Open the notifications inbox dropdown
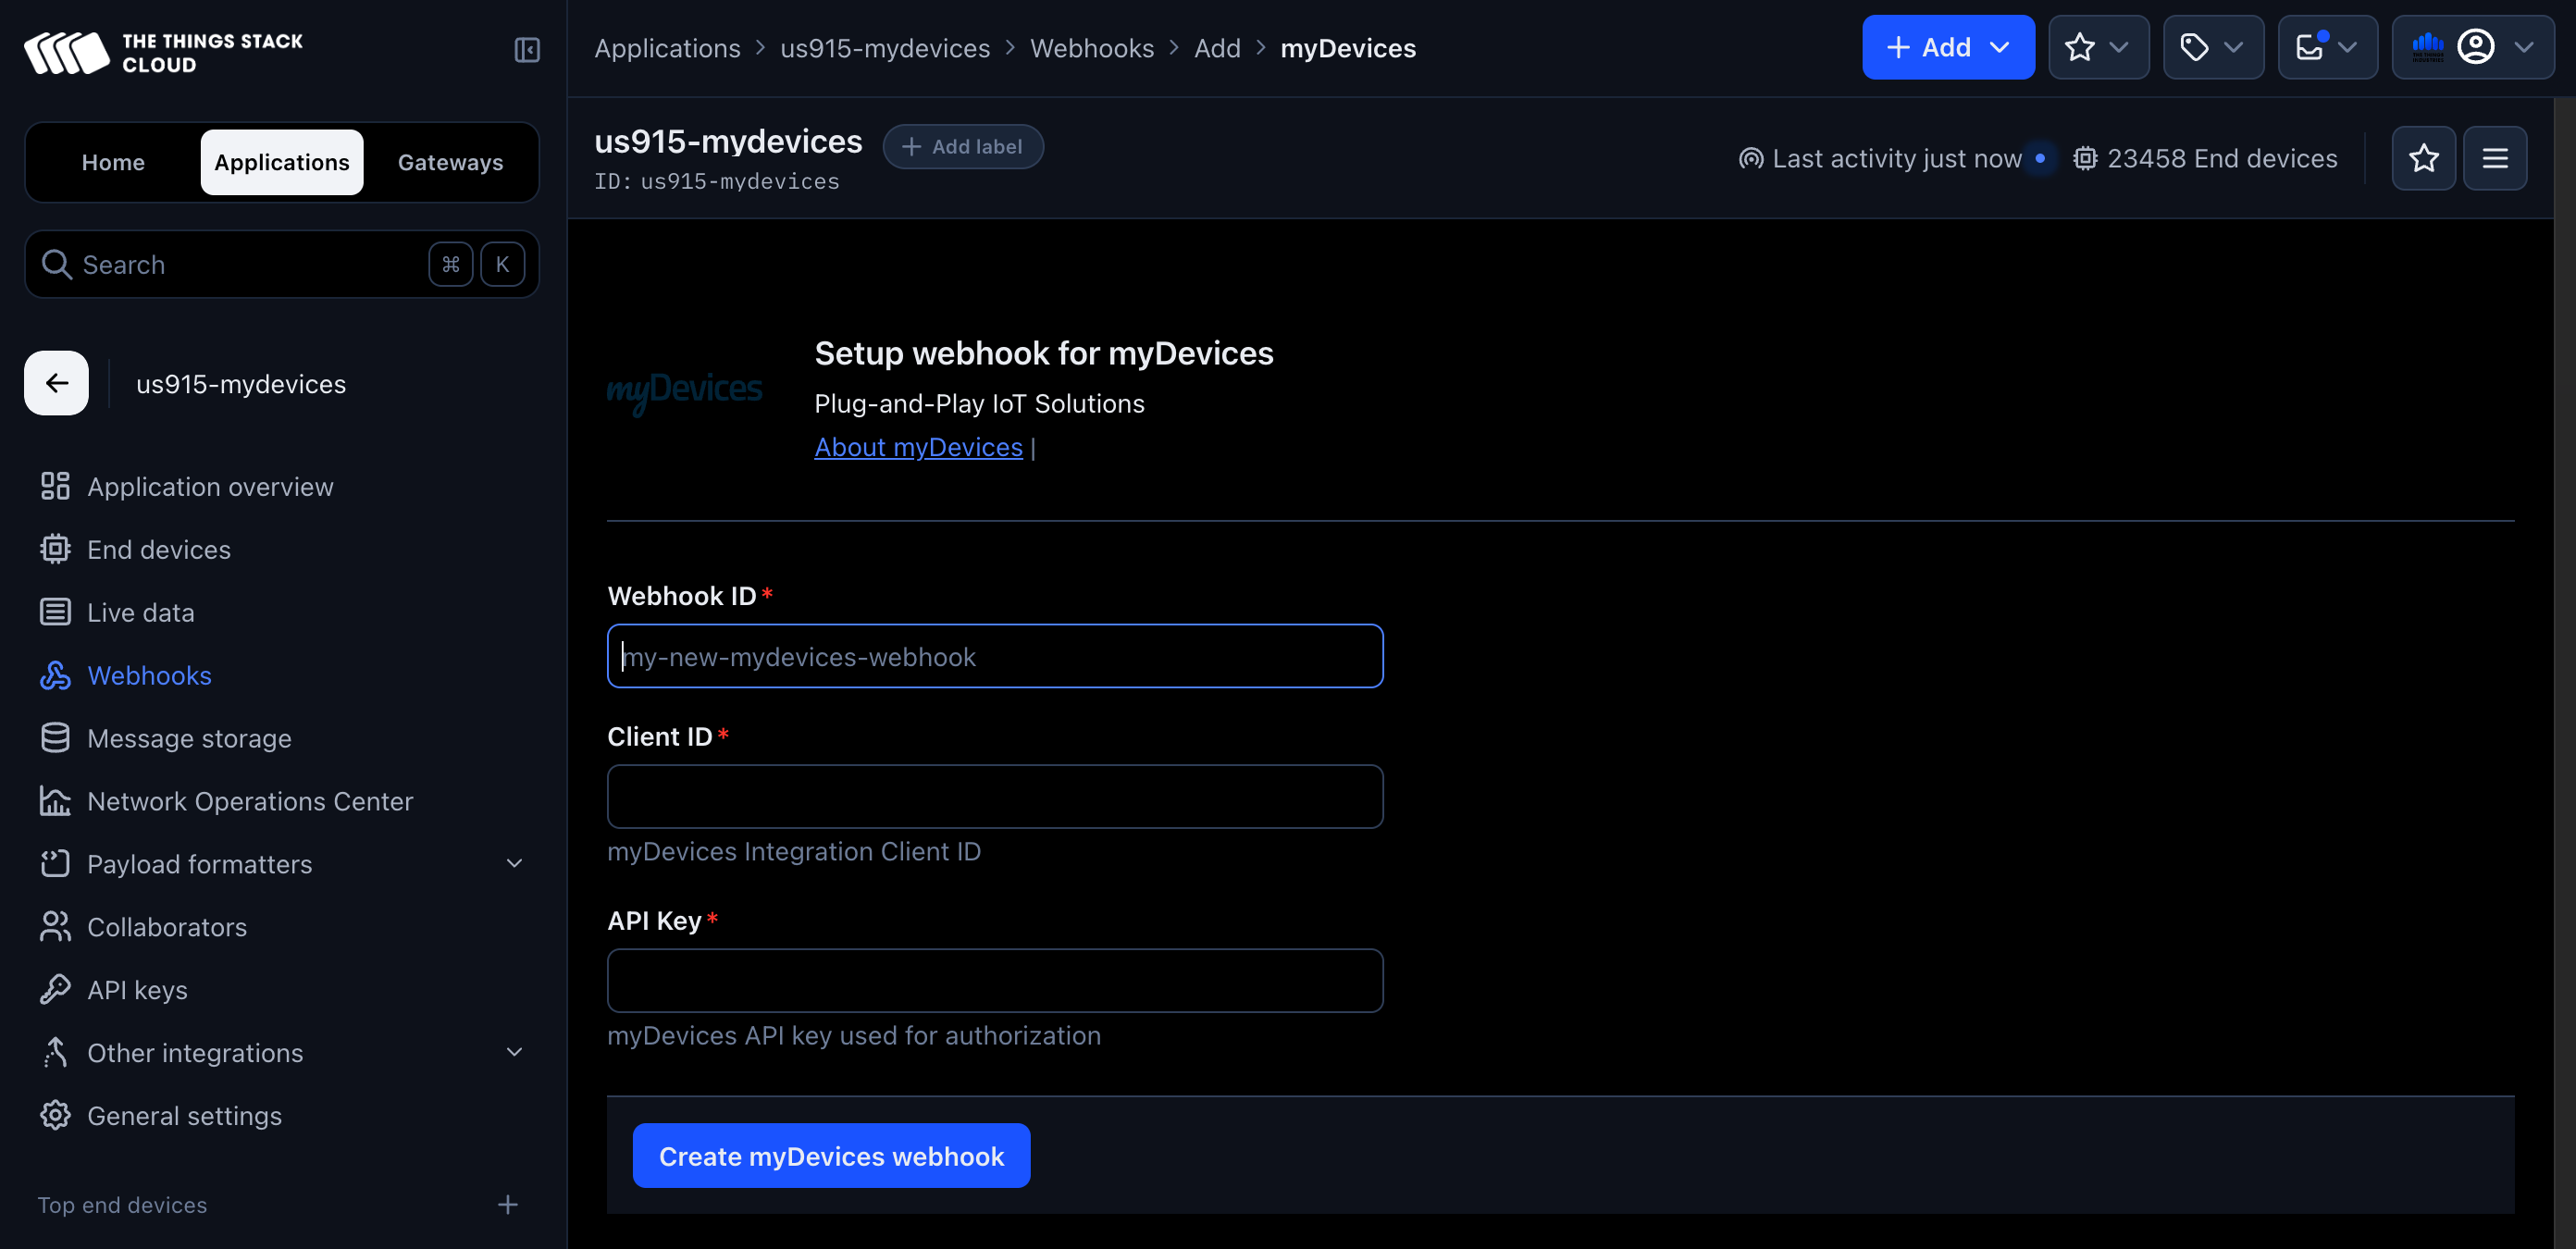 click(2327, 47)
